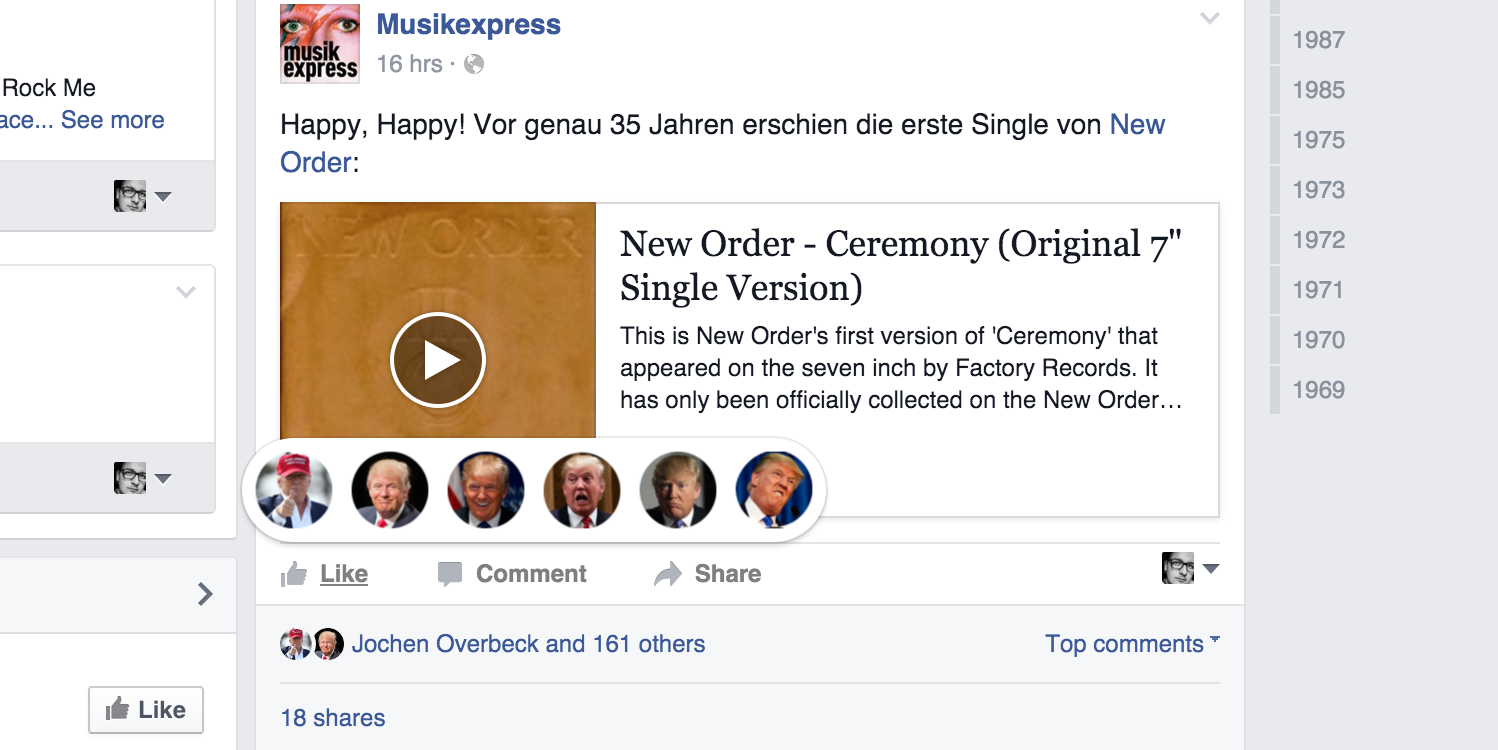Open the Musikexpress page name link

[x=468, y=25]
